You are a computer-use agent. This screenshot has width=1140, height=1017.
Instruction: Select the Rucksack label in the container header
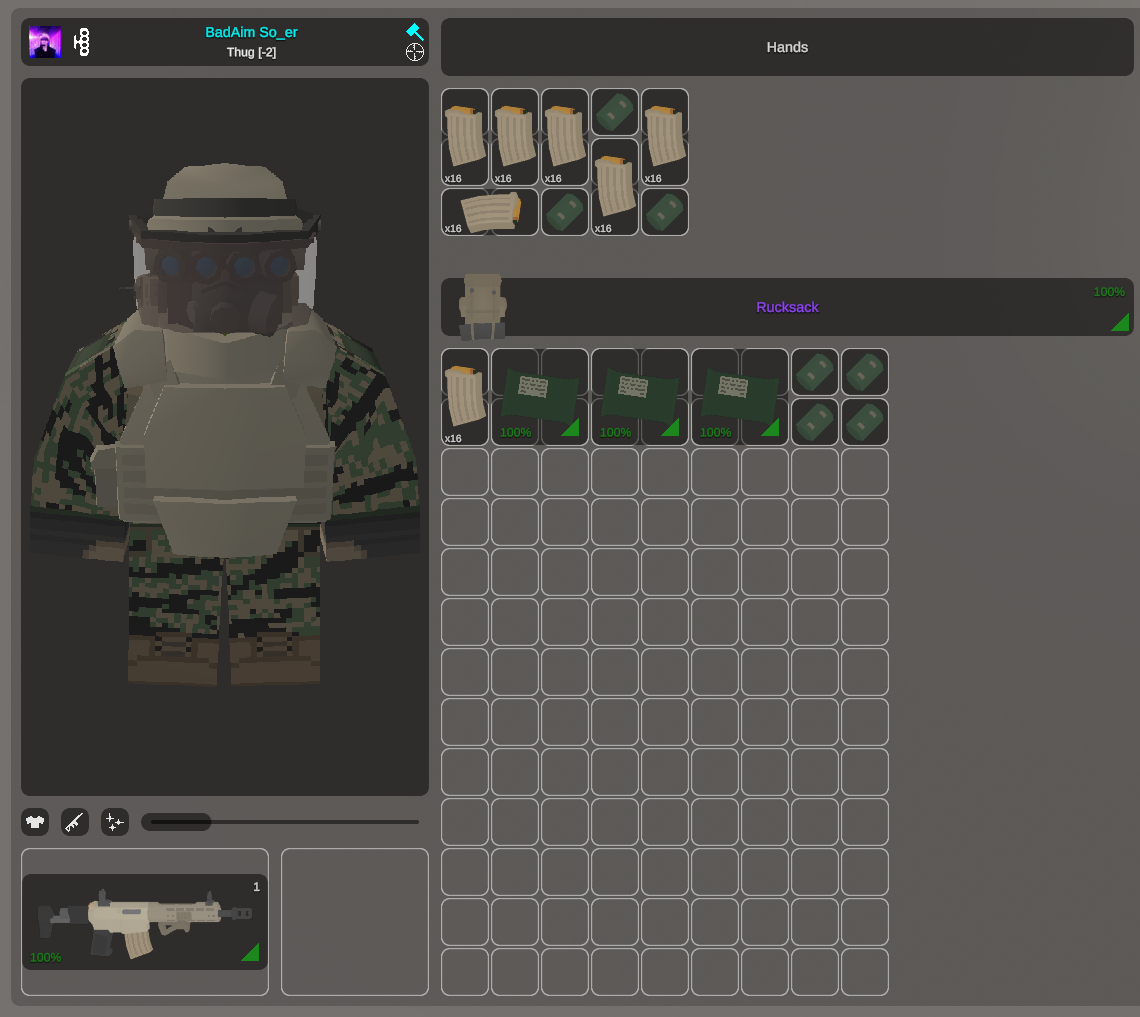coord(787,307)
